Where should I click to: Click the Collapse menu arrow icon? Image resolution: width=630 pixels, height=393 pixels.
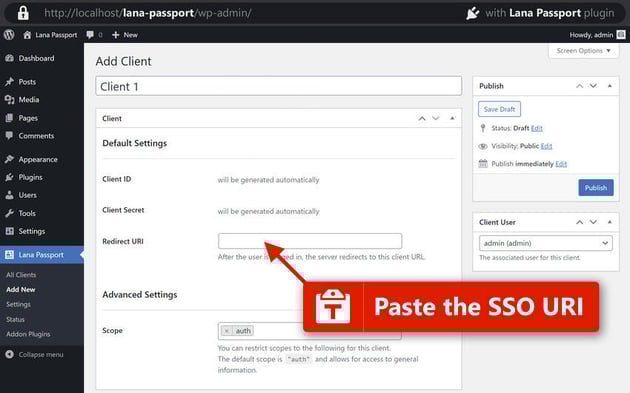coord(10,354)
